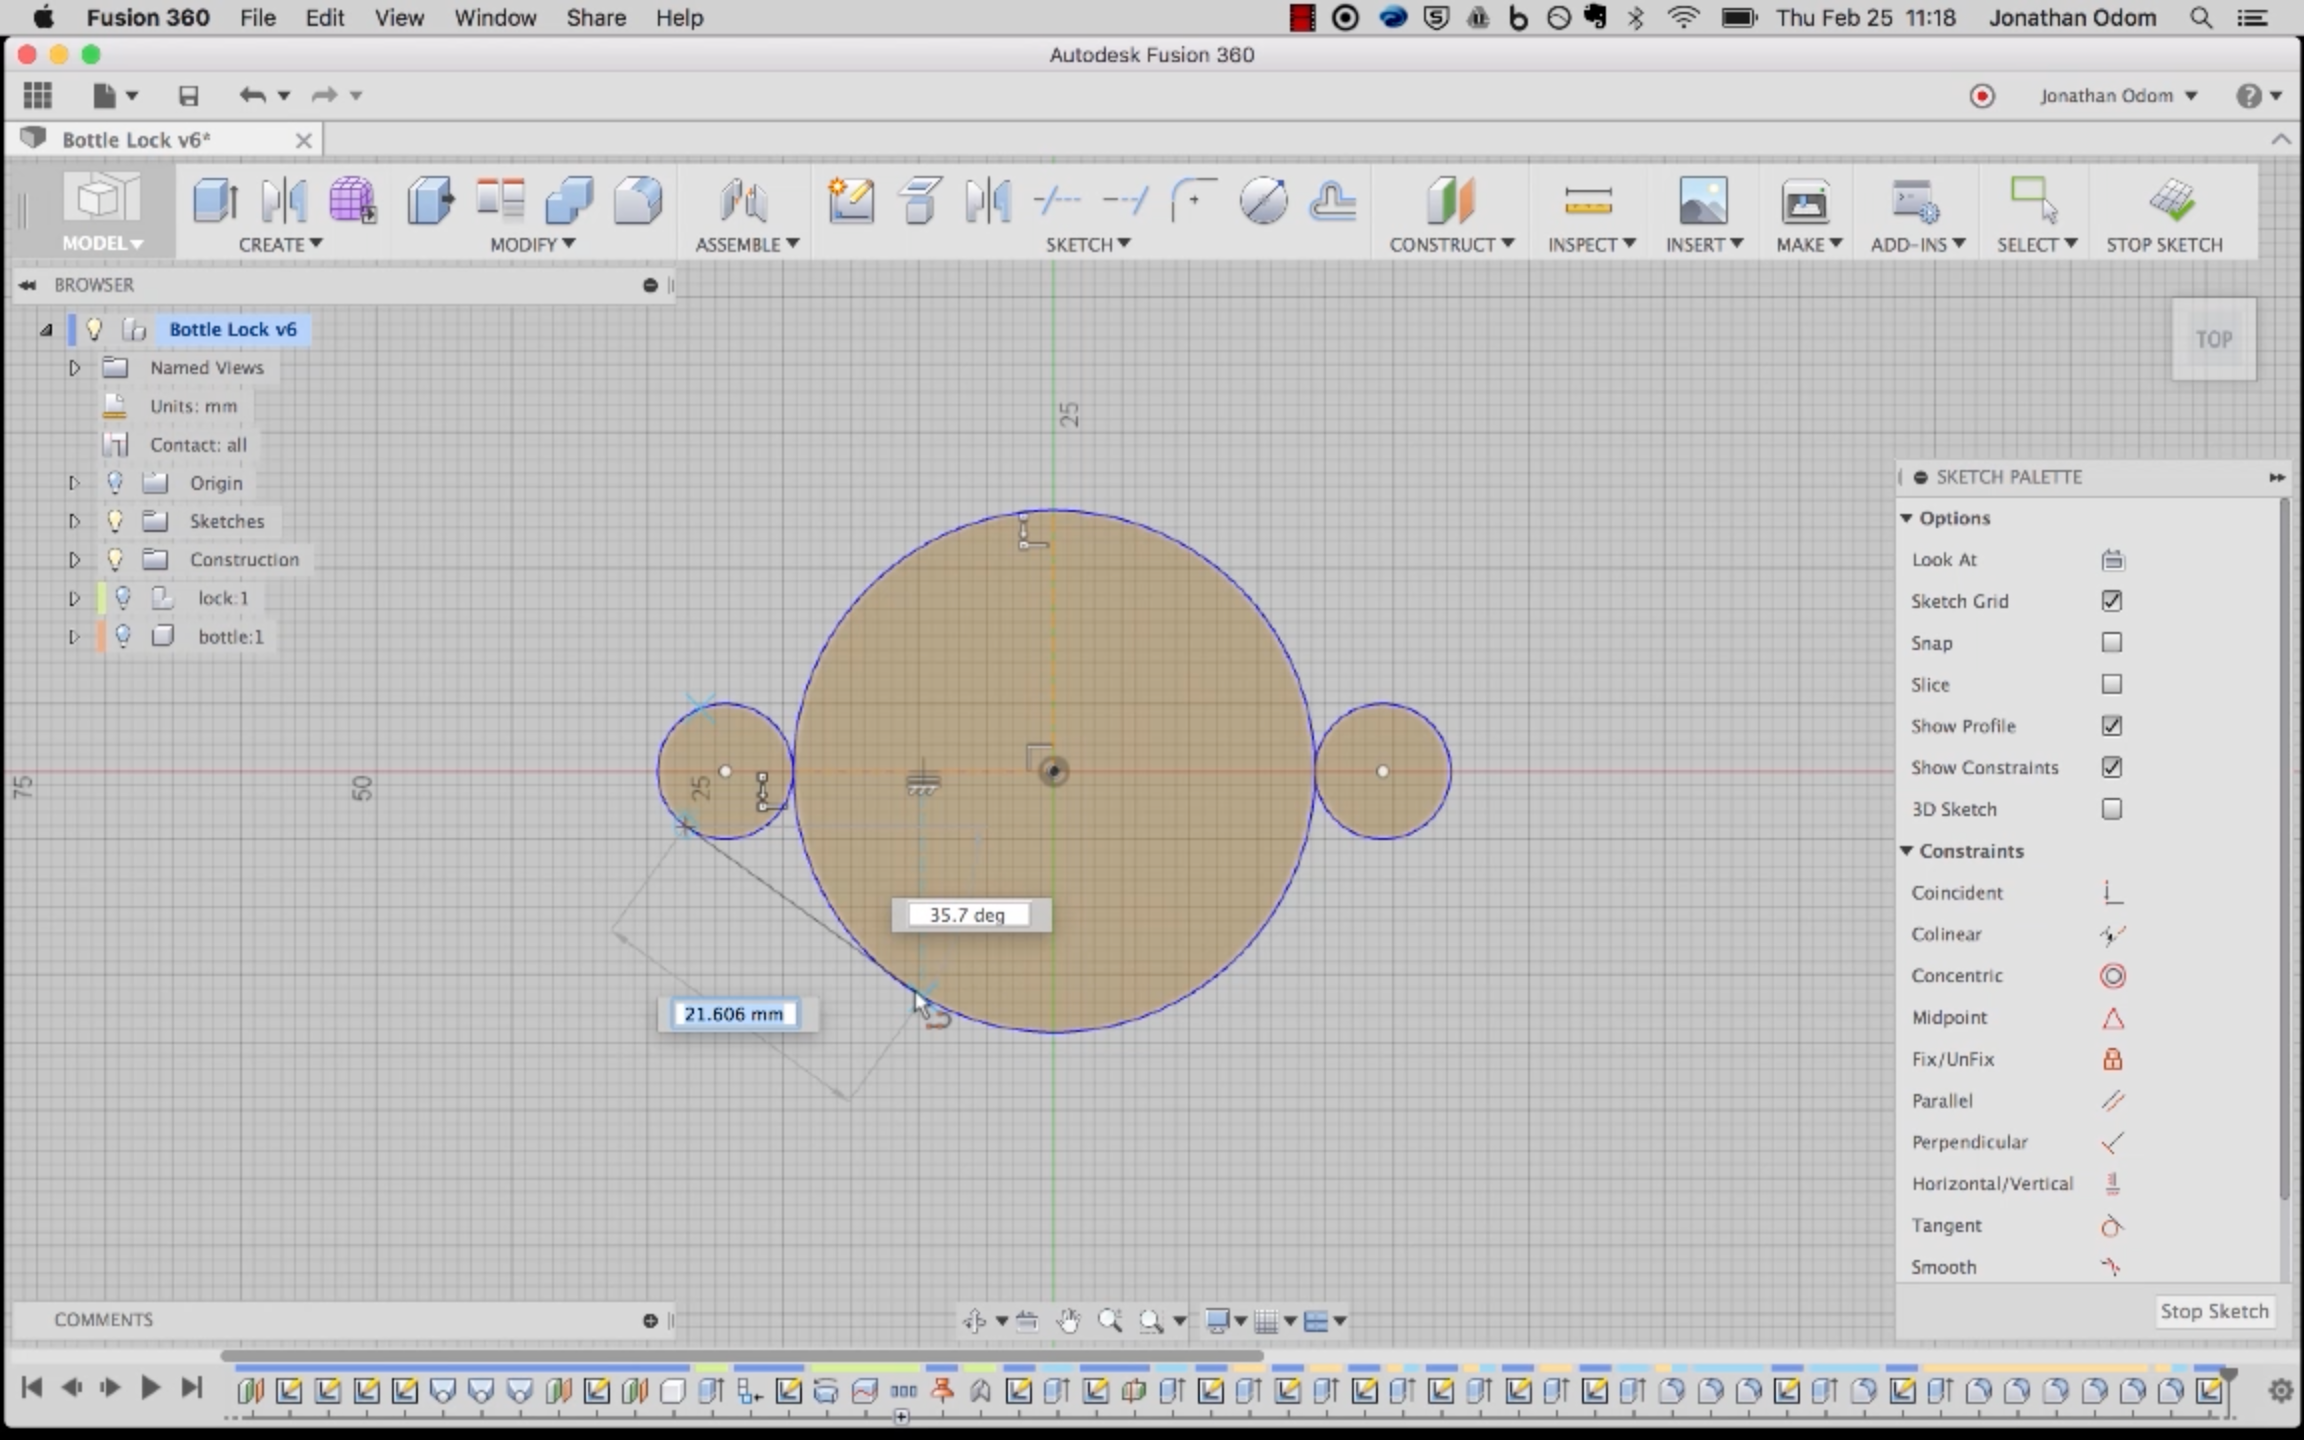Click the Save icon in toolbar

[188, 96]
